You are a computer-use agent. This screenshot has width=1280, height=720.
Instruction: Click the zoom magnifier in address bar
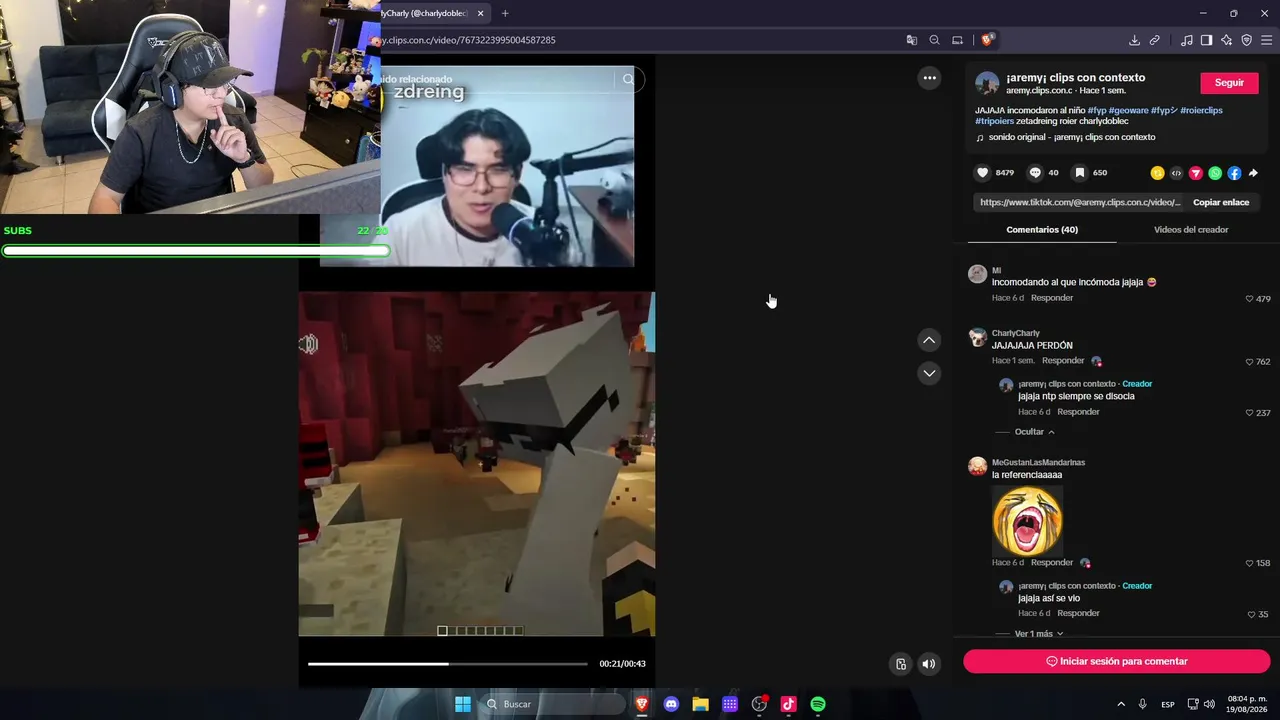935,40
